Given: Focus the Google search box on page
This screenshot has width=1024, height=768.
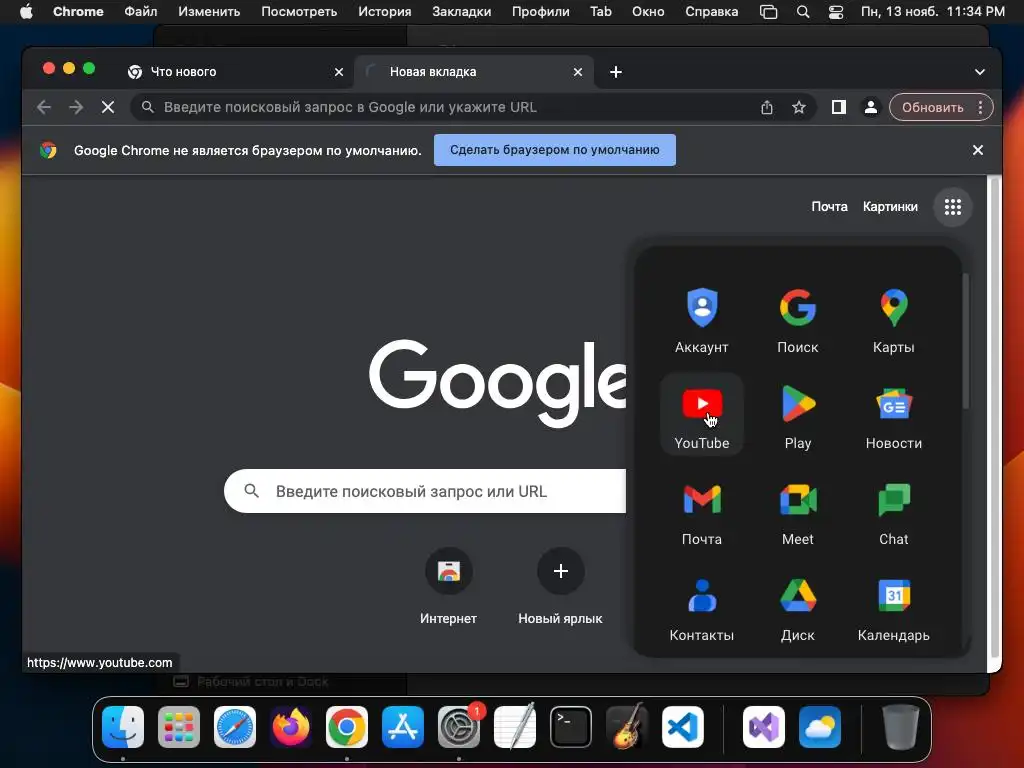Looking at the screenshot, I should coord(424,491).
